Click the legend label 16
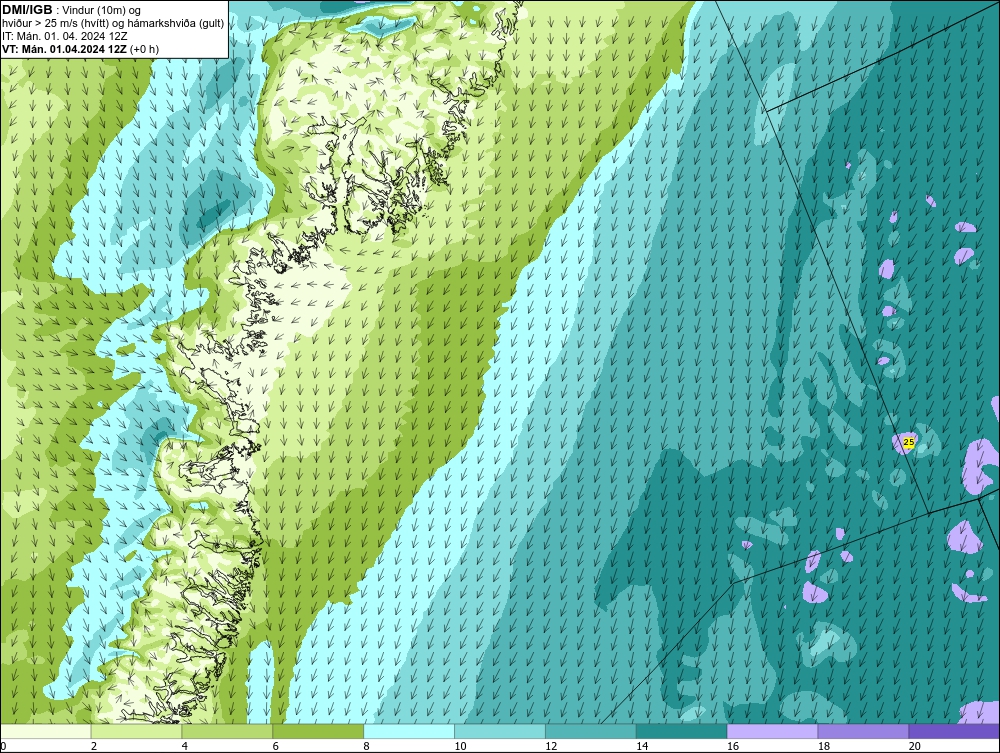1000x753 pixels. (x=733, y=746)
